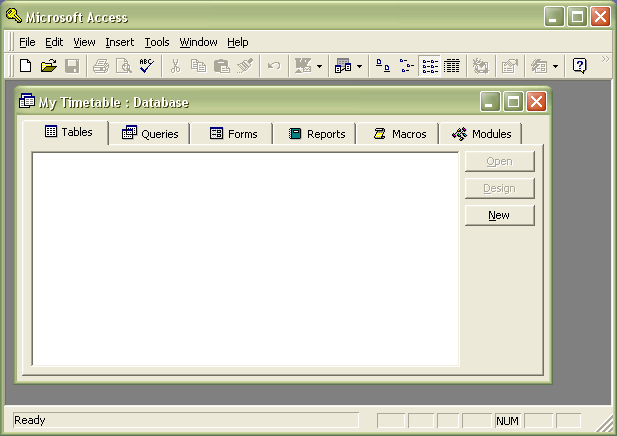Click the Analyze toolbar icon

(343, 66)
